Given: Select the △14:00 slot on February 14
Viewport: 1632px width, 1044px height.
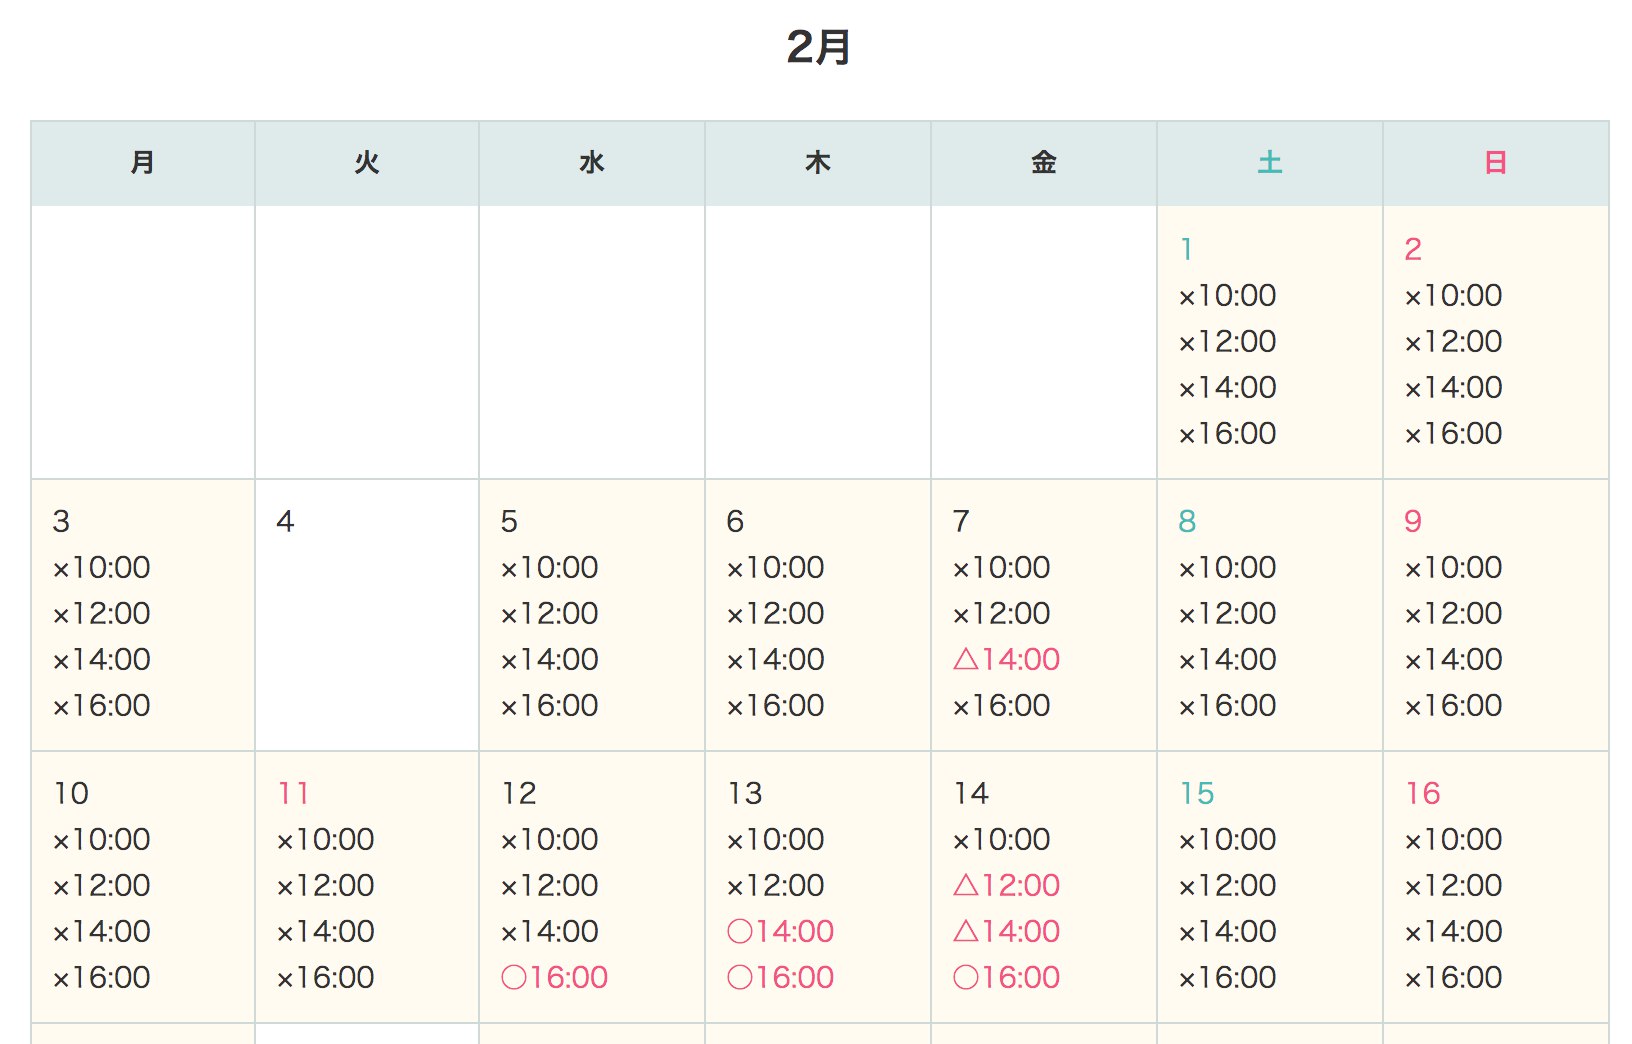Looking at the screenshot, I should 1006,931.
